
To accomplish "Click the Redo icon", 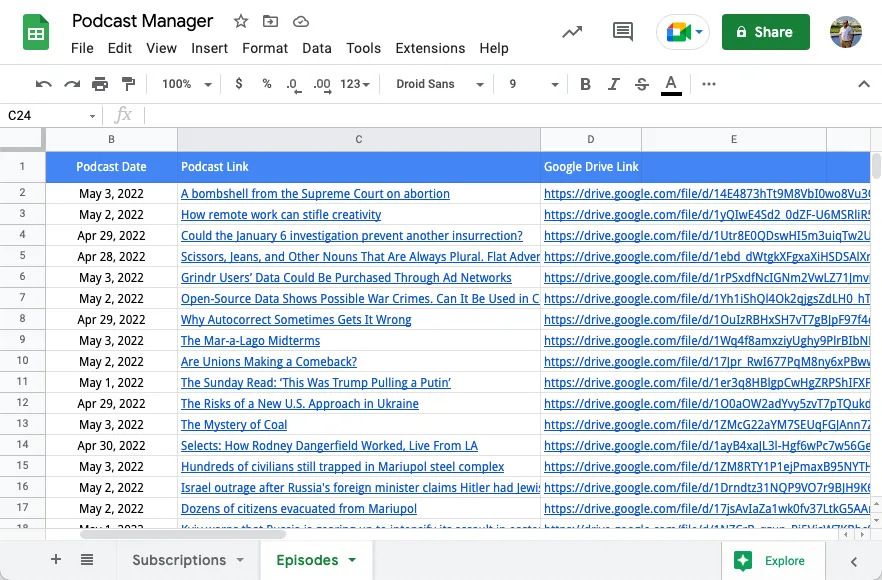I will [71, 84].
